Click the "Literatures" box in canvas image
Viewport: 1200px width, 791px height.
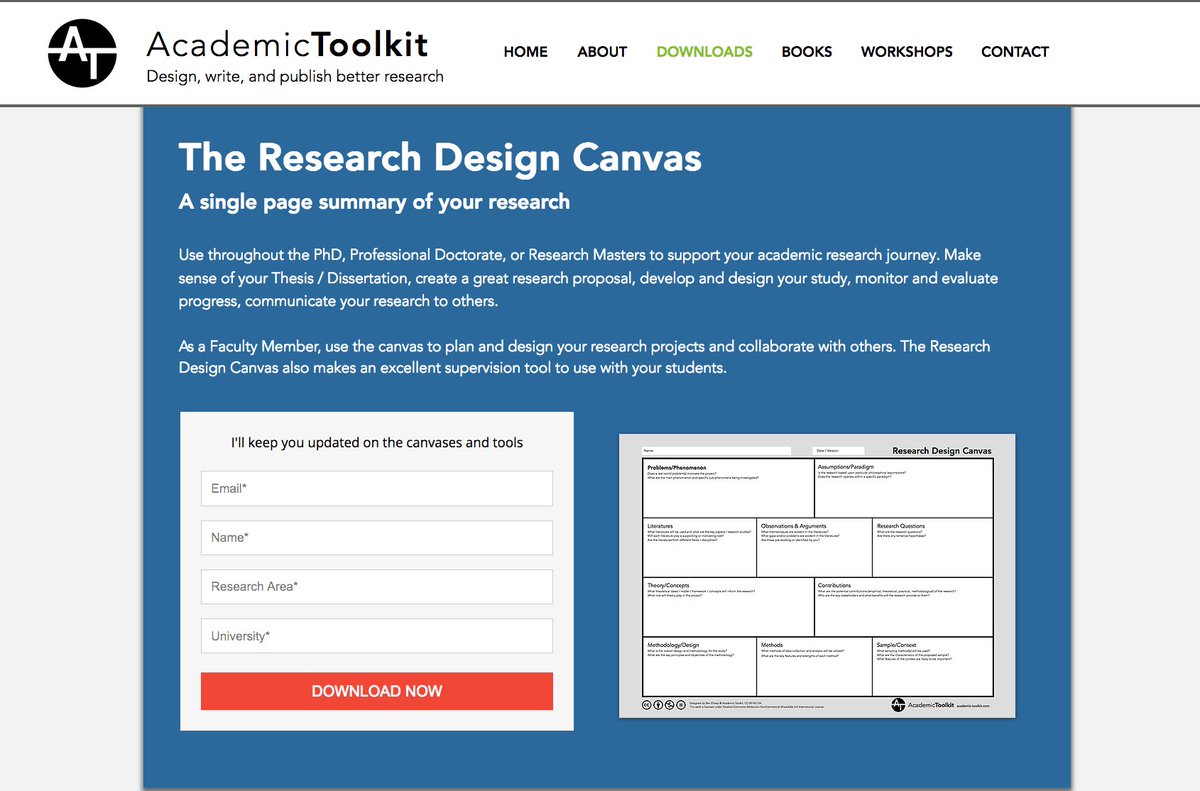(700, 547)
